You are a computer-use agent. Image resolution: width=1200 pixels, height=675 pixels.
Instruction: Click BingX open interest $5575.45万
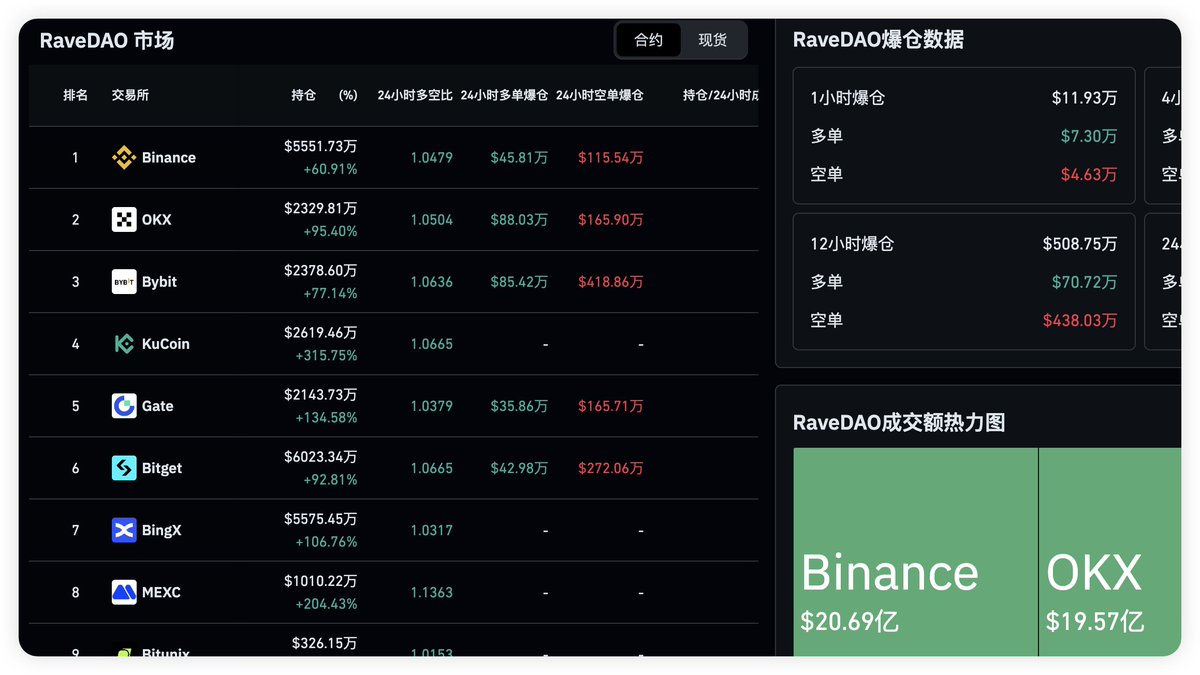[320, 518]
